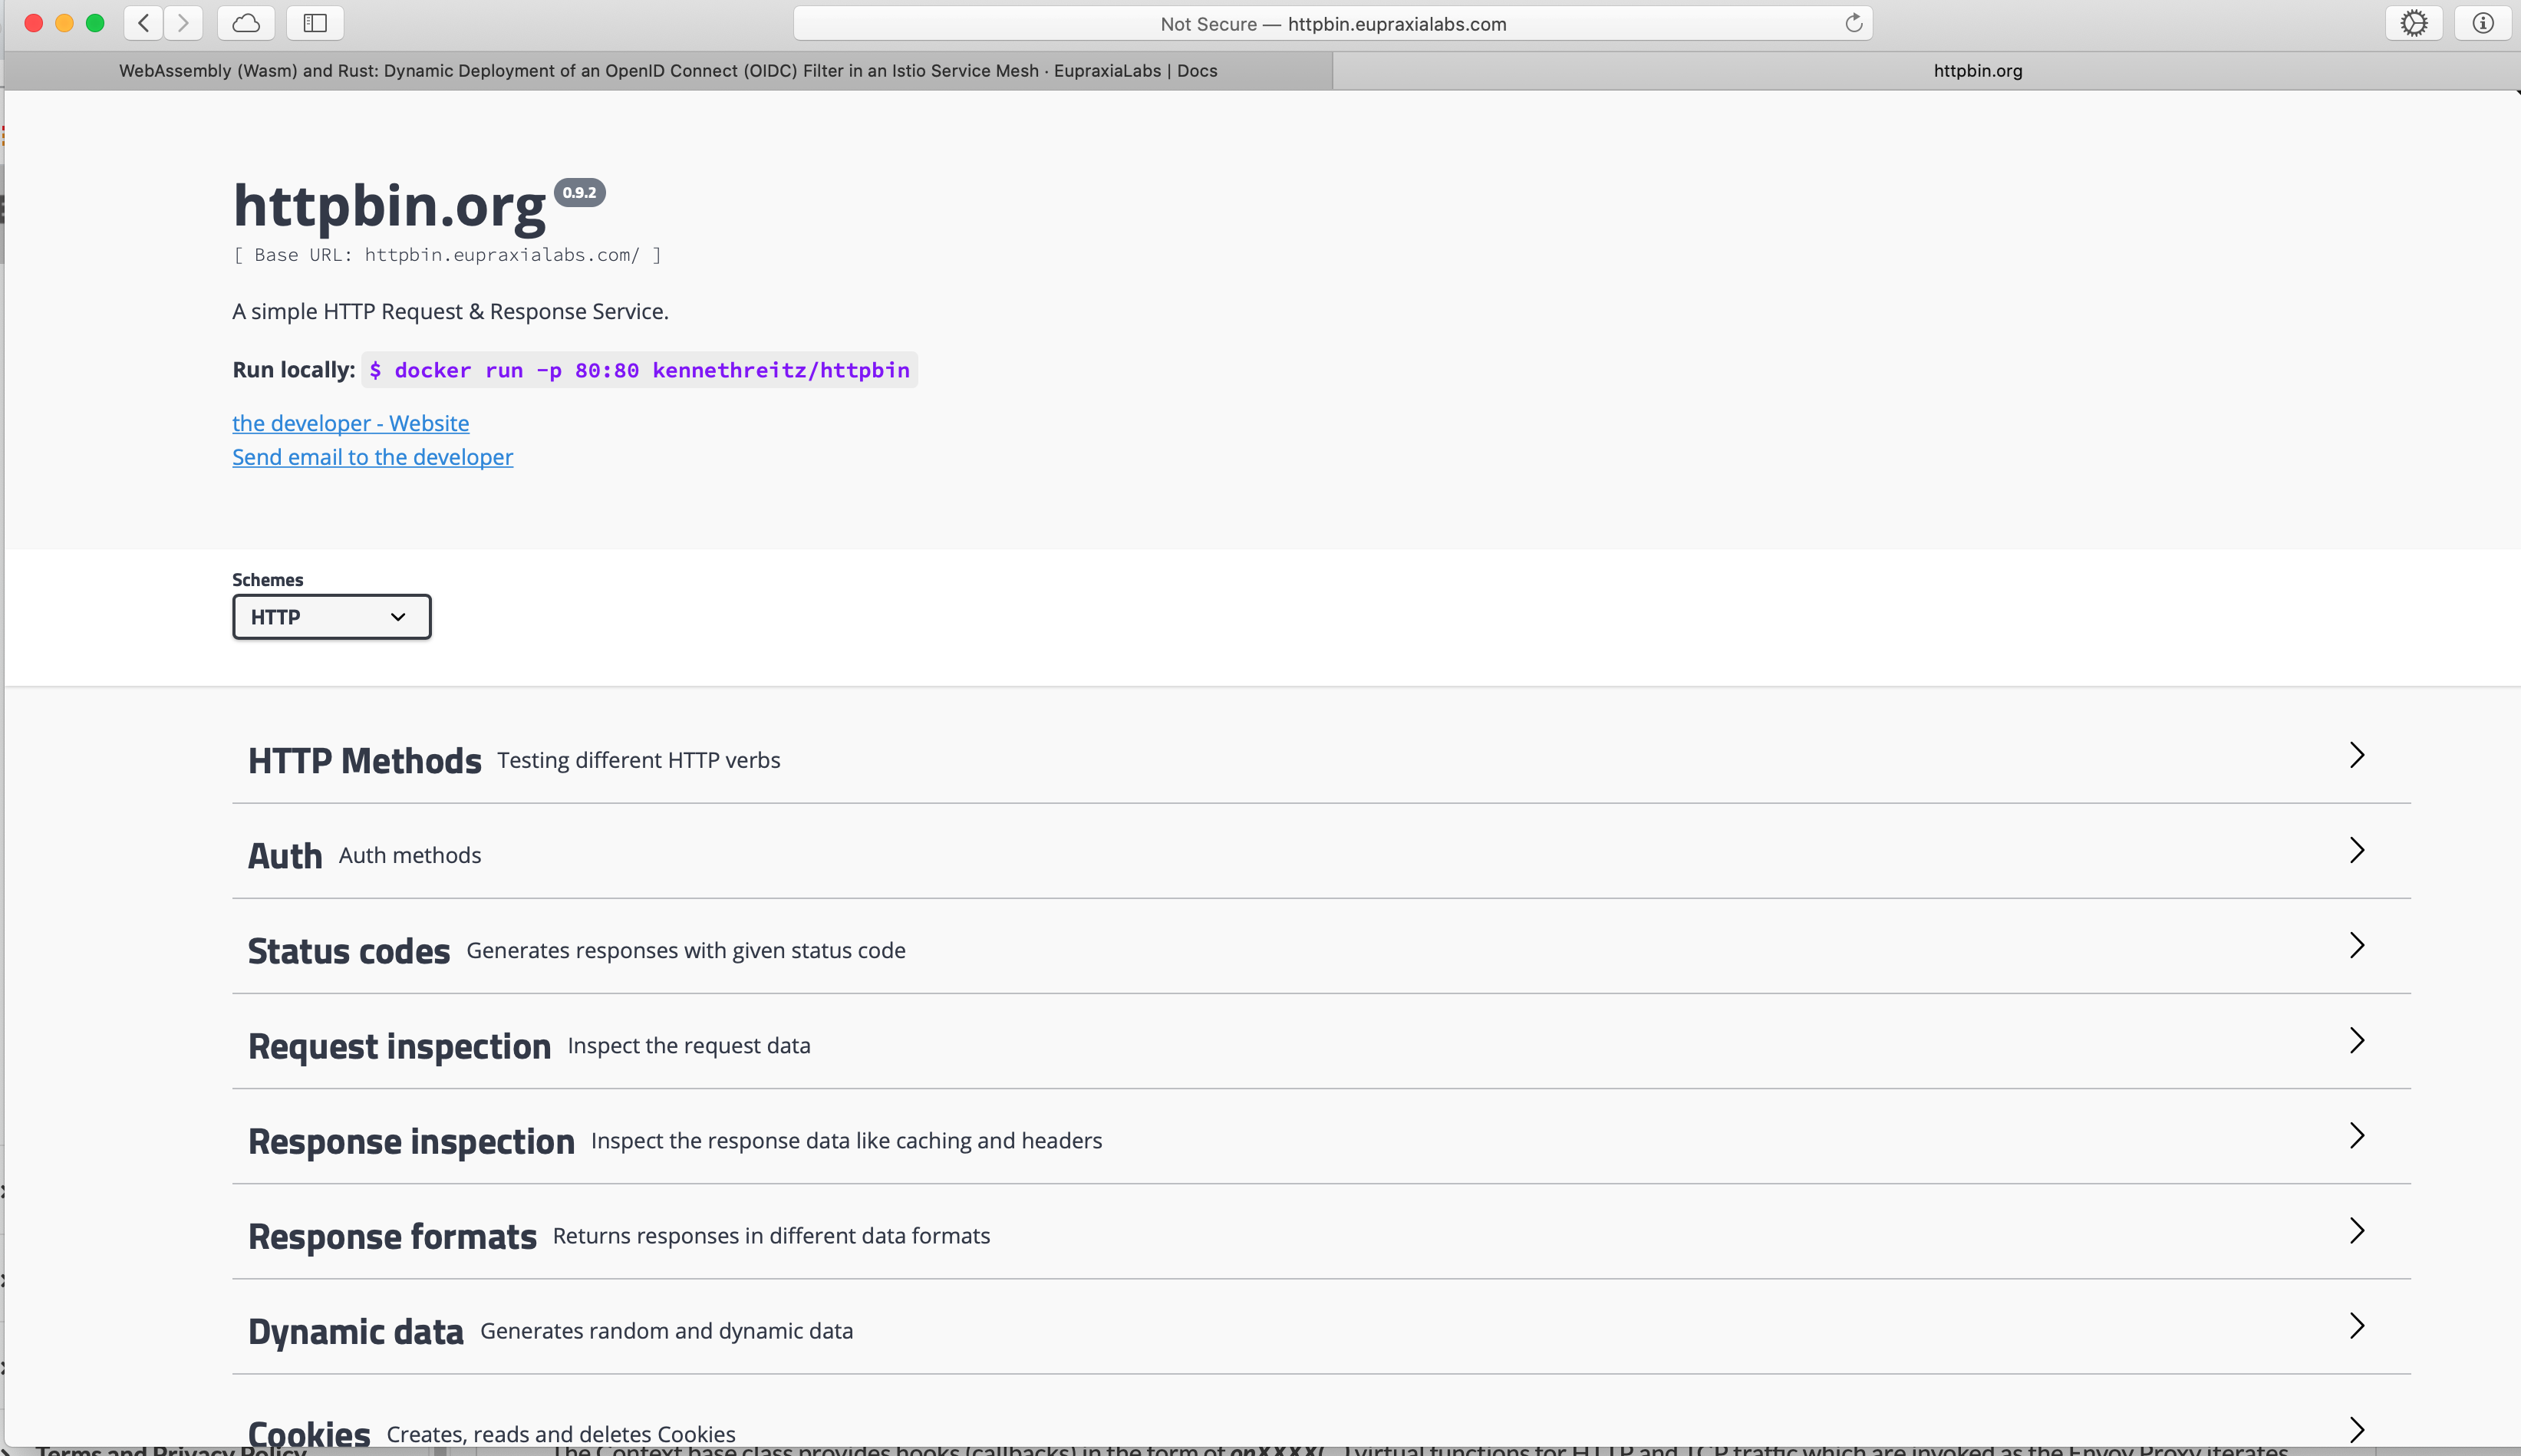This screenshot has height=1456, width=2521.
Task: Open 'Send email to the developer' link
Action: point(373,457)
